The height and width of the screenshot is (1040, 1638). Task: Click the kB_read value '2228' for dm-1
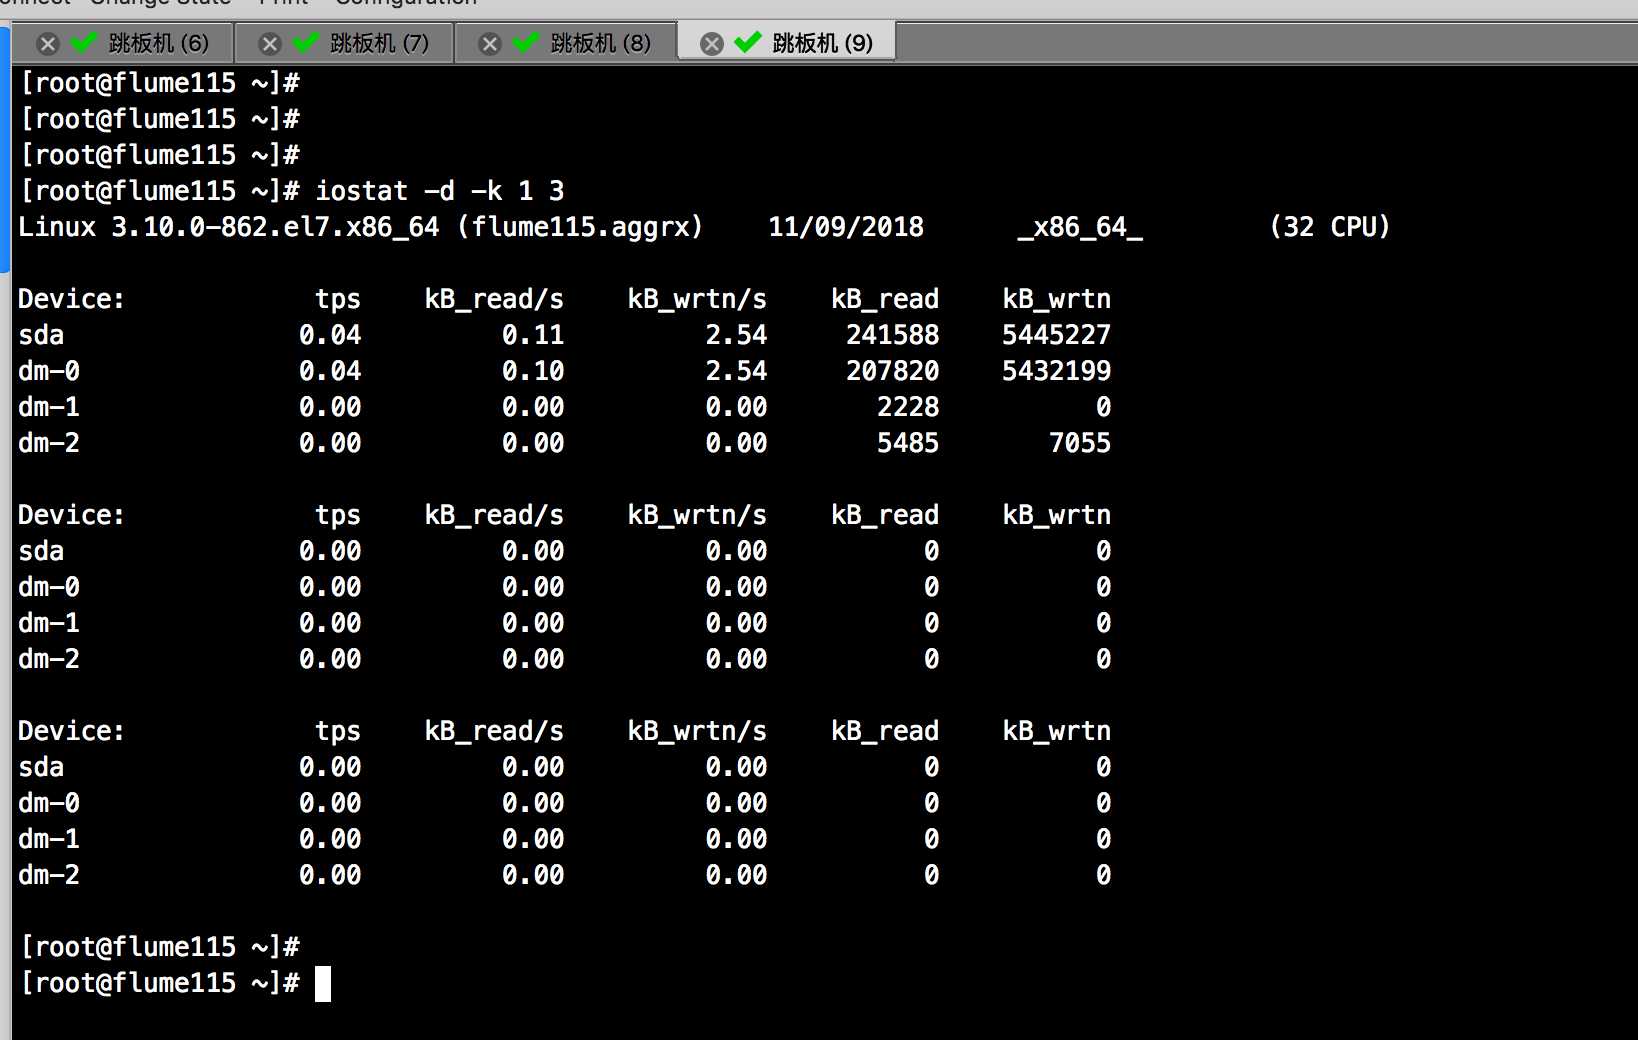tap(908, 407)
